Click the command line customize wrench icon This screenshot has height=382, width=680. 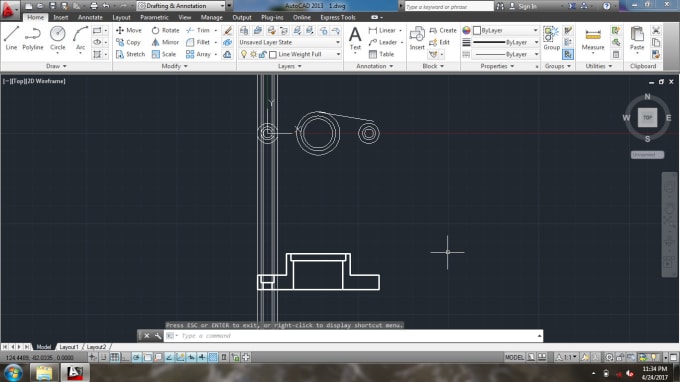pos(158,336)
